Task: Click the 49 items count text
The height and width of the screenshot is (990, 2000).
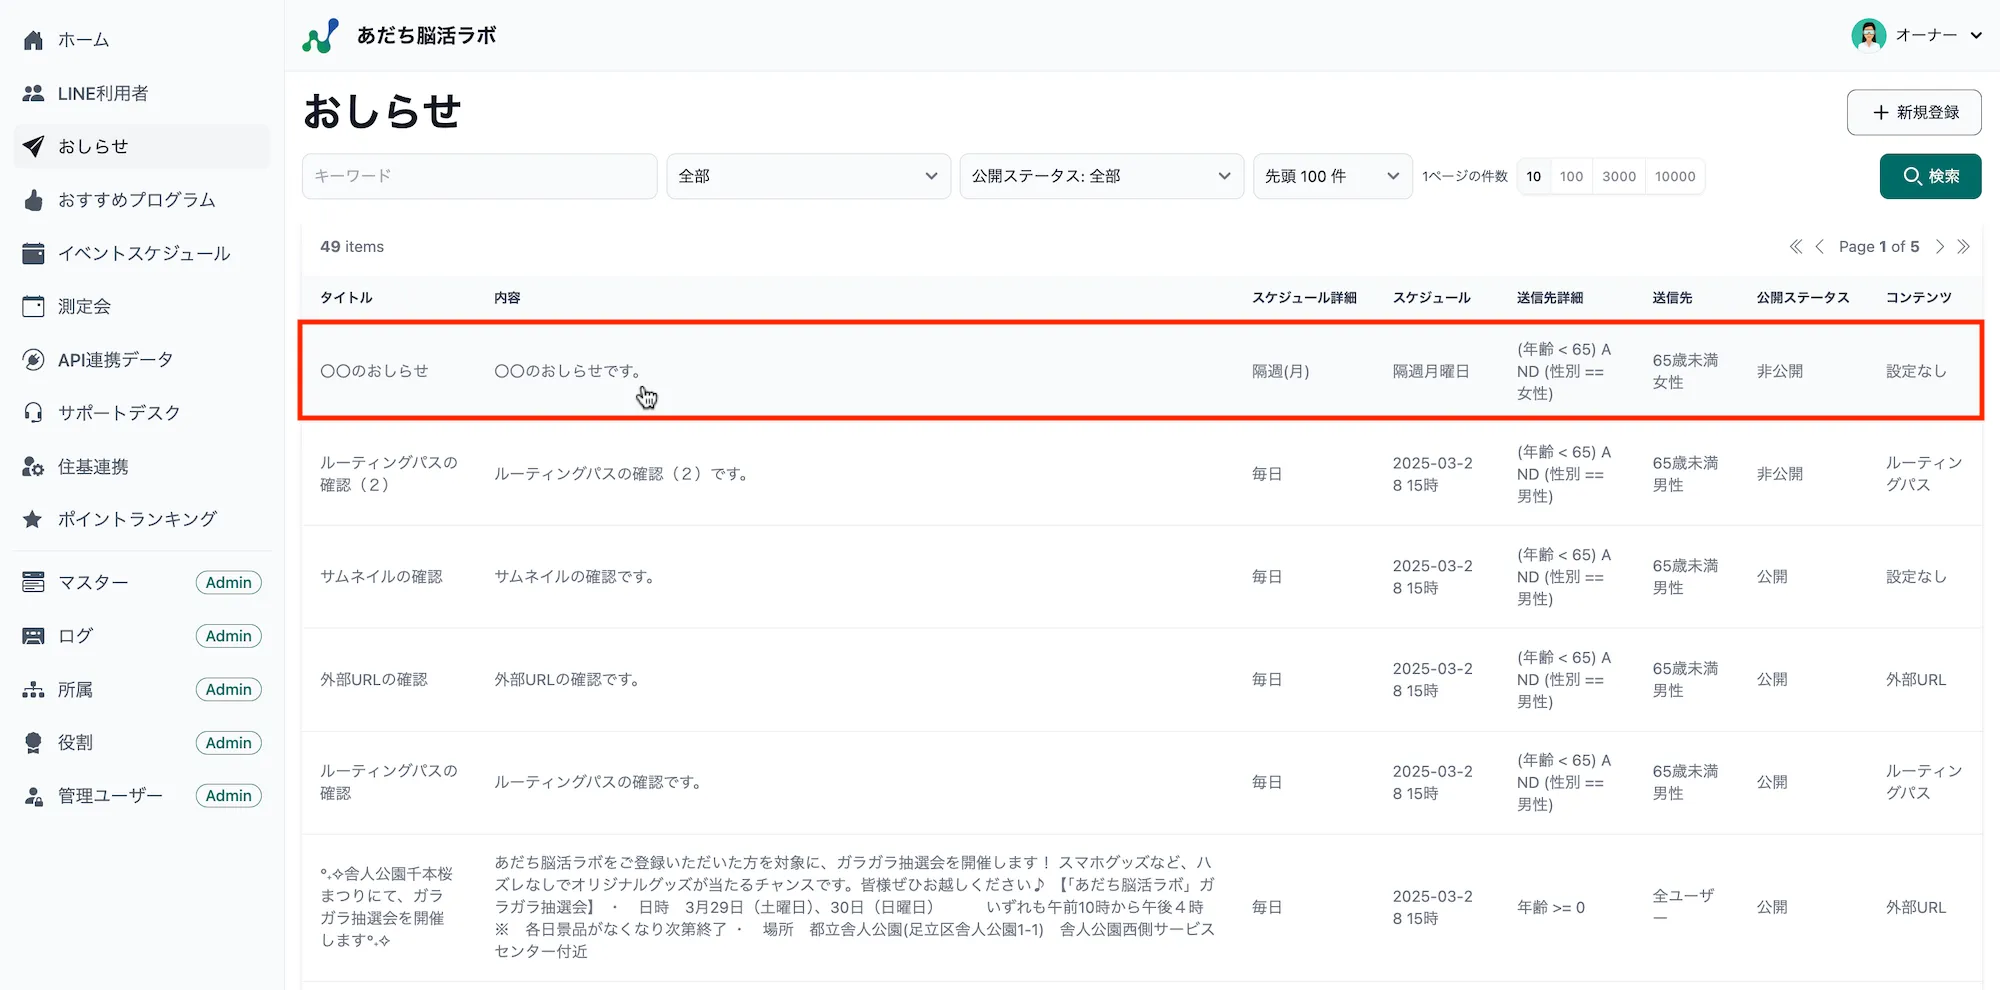Action: tap(352, 247)
